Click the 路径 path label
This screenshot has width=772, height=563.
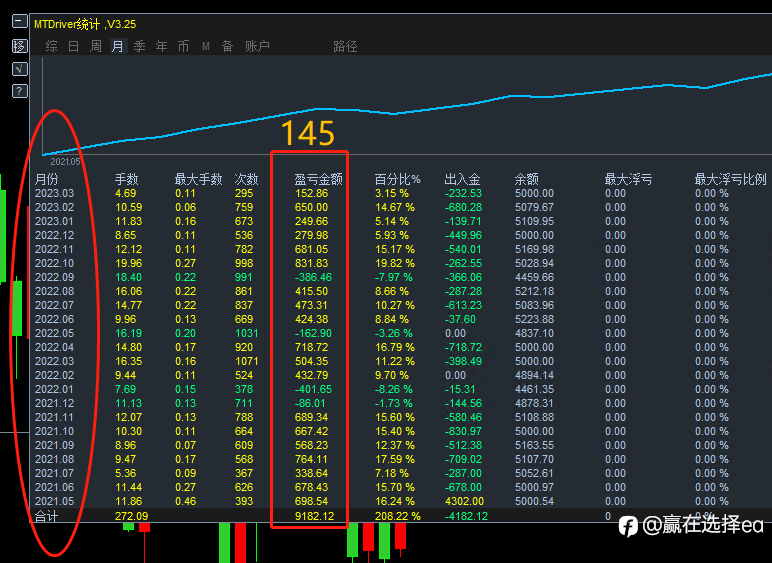pyautogui.click(x=345, y=46)
